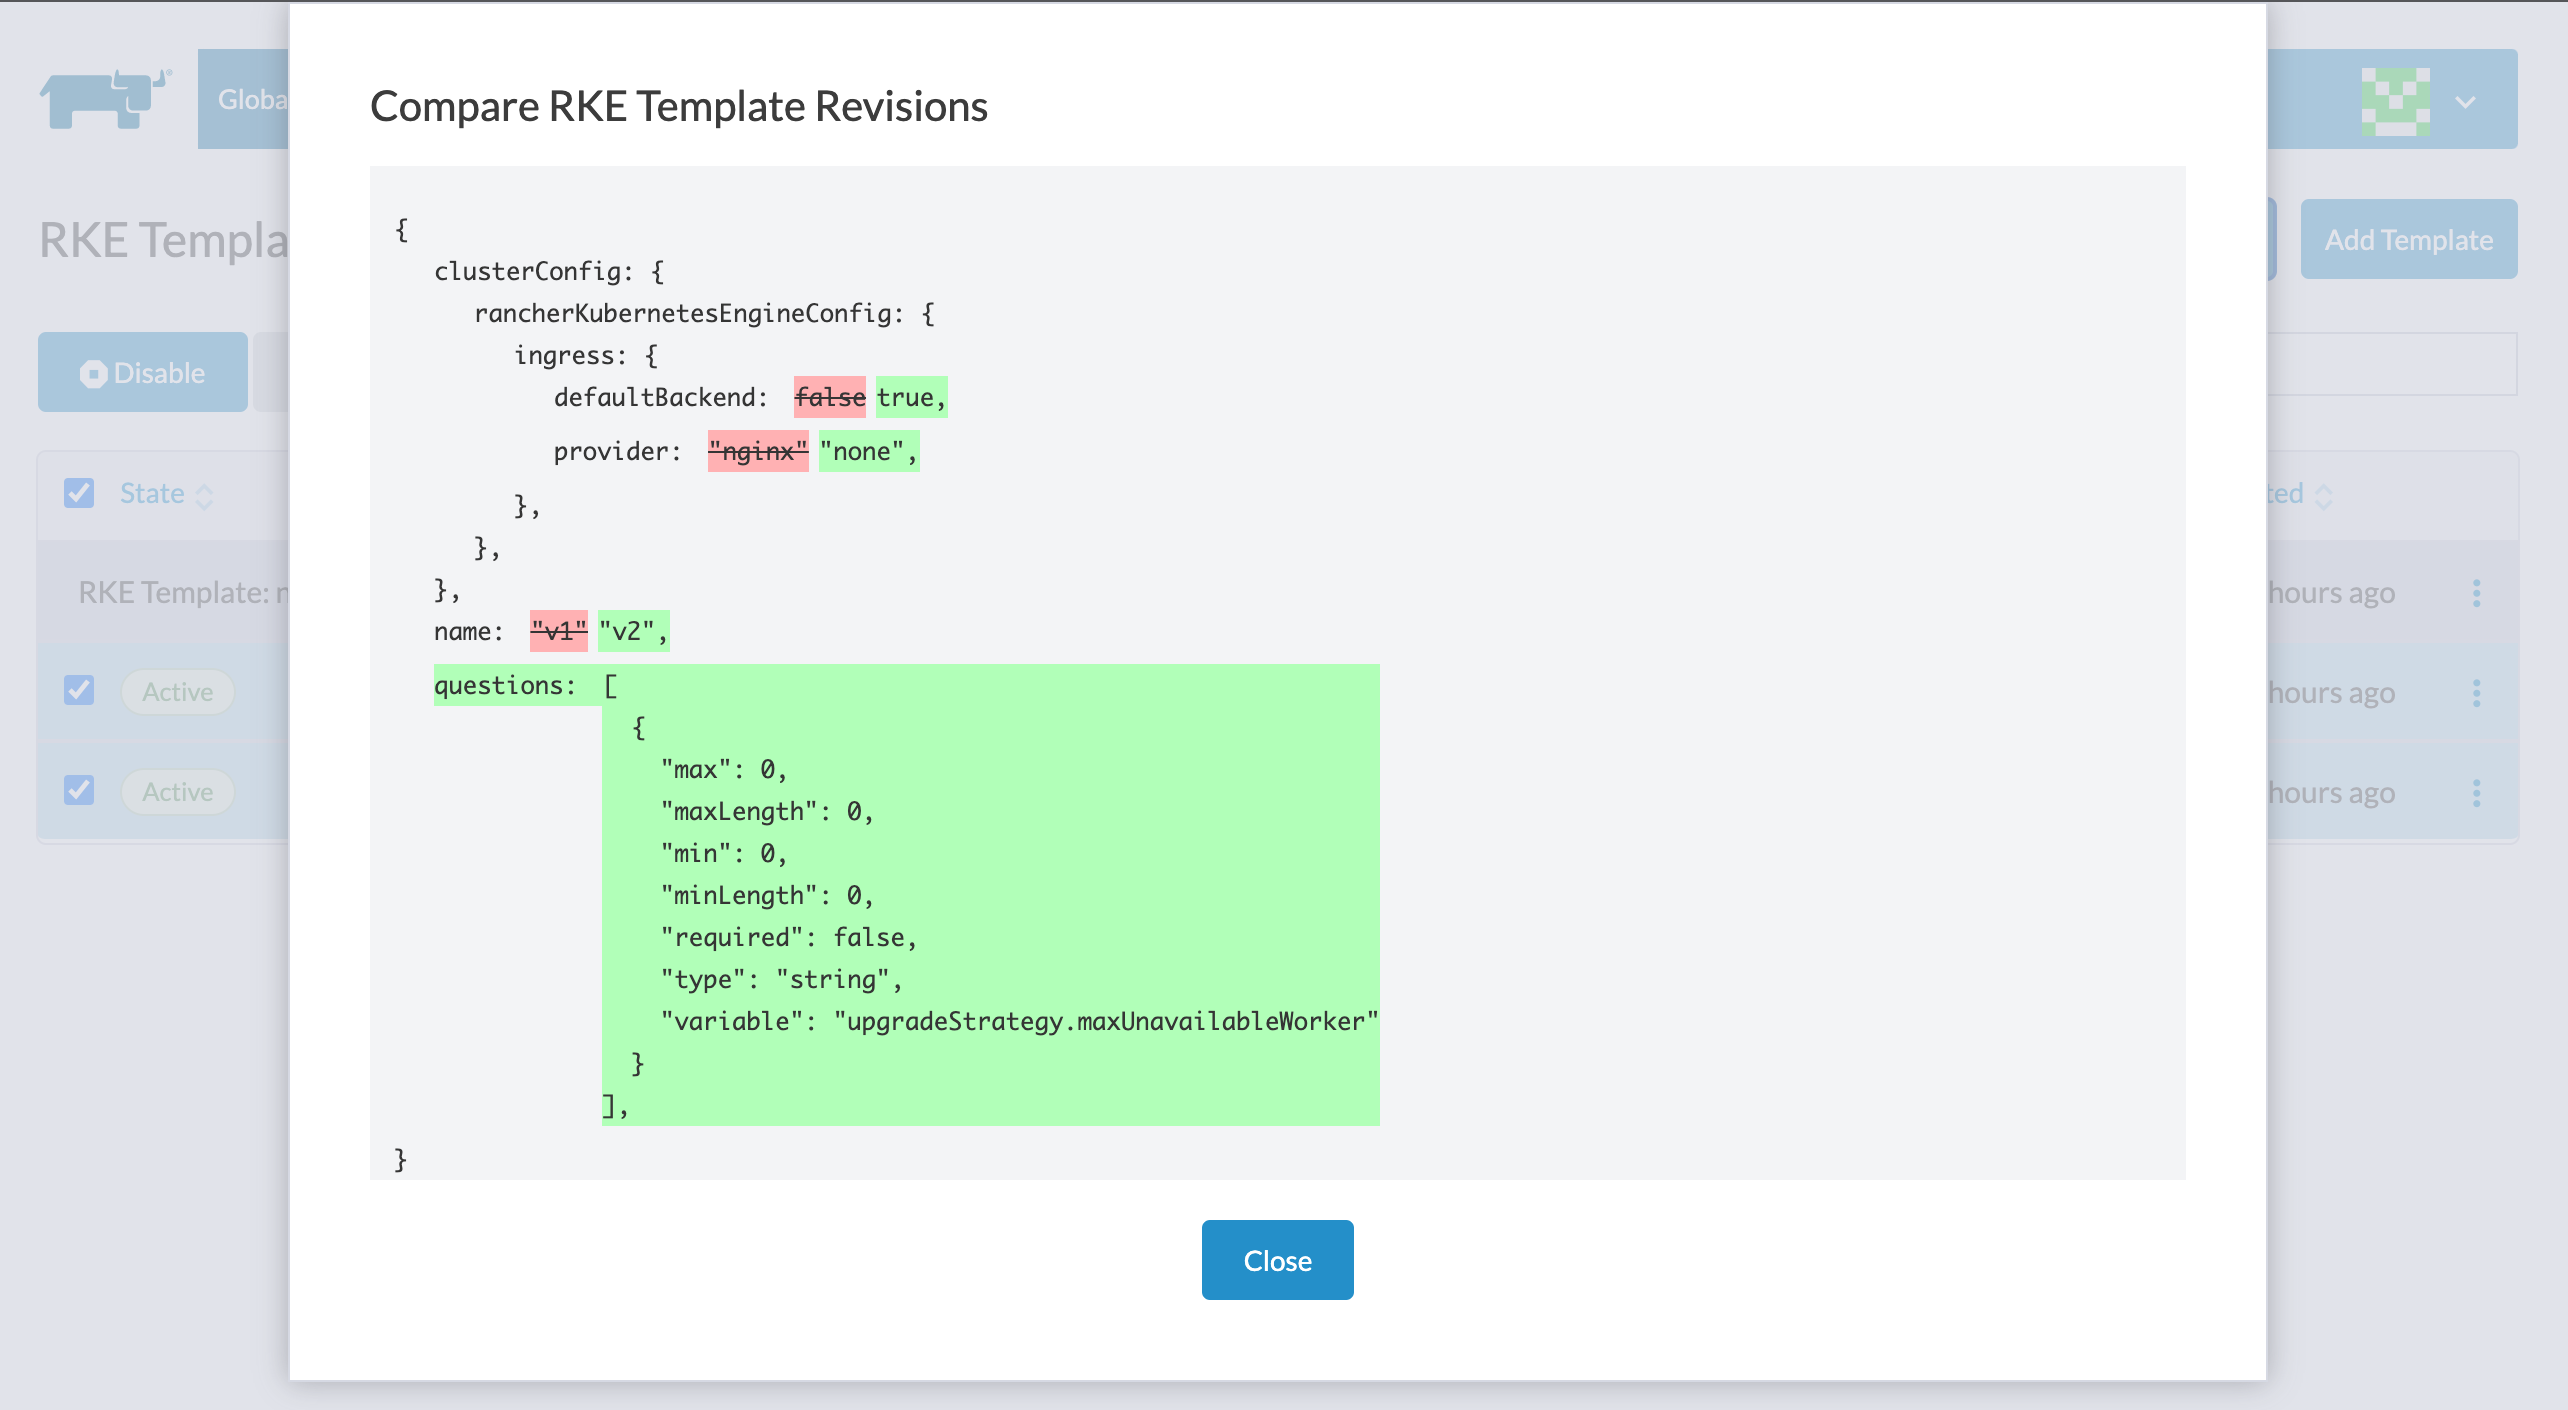This screenshot has height=1410, width=2568.
Task: Open the second Active row's three-dot menu
Action: tap(2476, 793)
